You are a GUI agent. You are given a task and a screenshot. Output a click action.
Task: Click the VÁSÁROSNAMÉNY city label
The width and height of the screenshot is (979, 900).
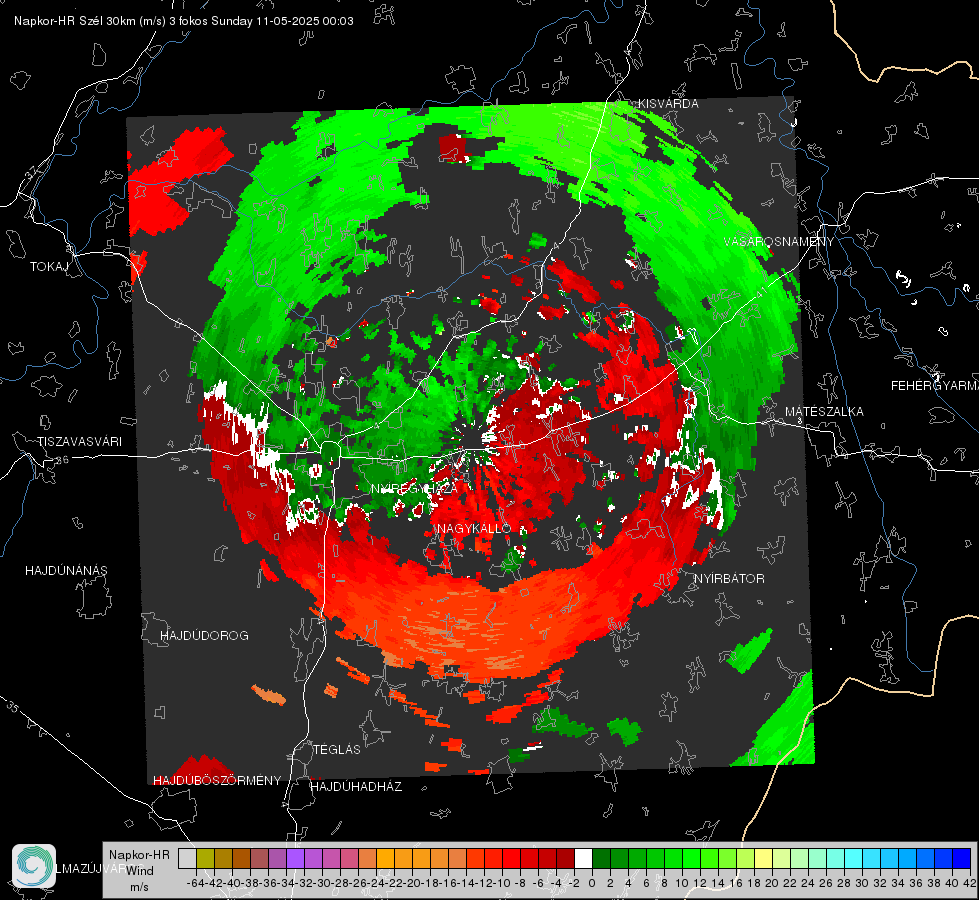point(779,242)
